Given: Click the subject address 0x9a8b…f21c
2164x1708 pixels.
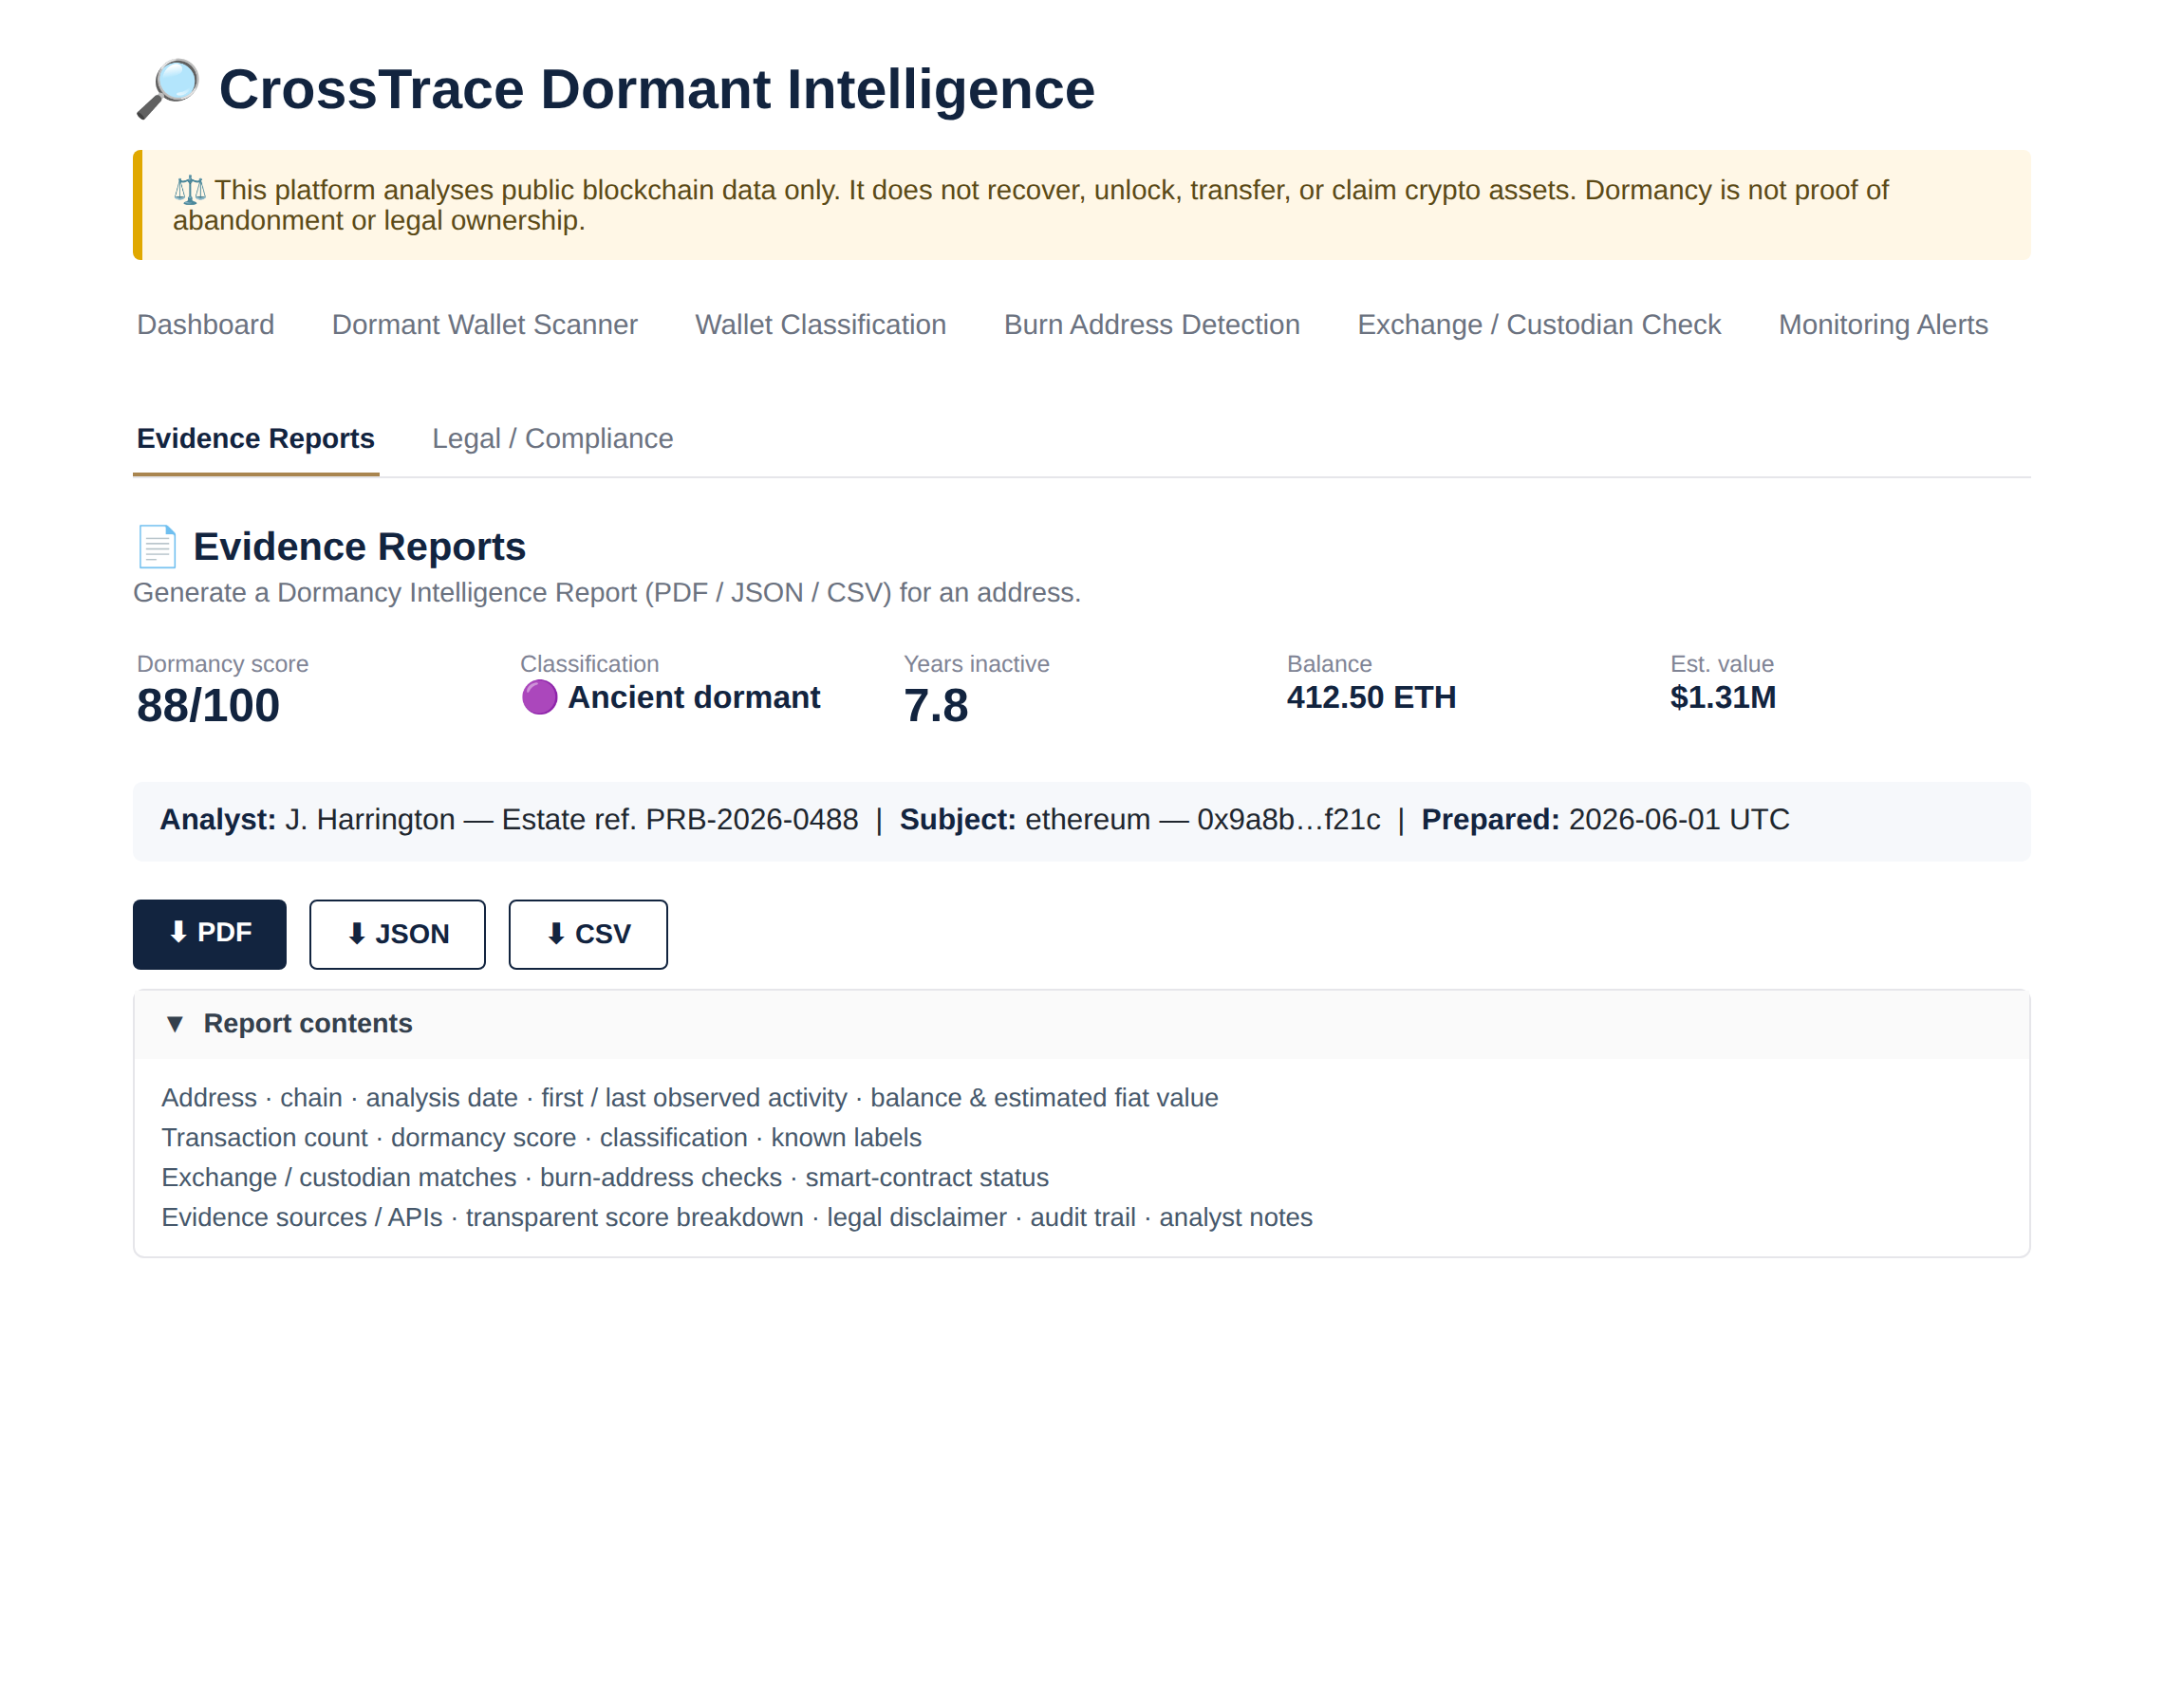Looking at the screenshot, I should (1288, 820).
